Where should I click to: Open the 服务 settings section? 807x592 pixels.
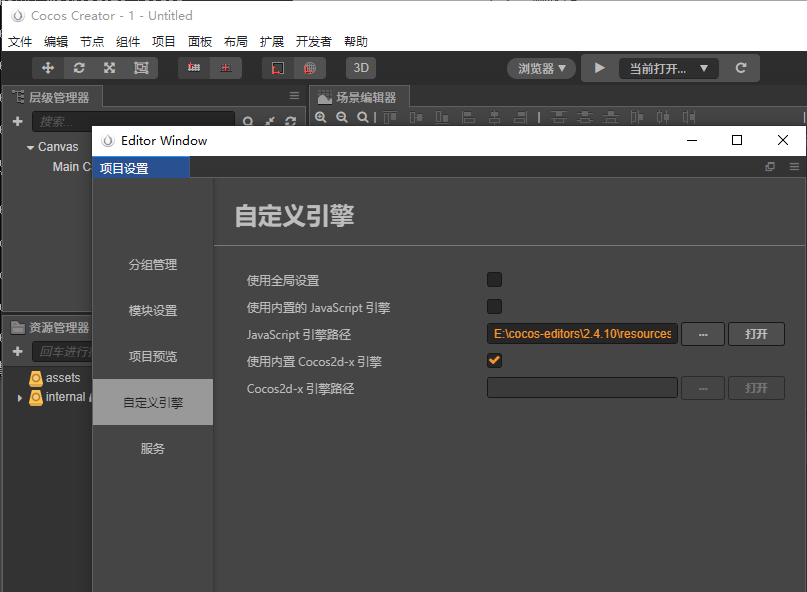click(x=153, y=448)
